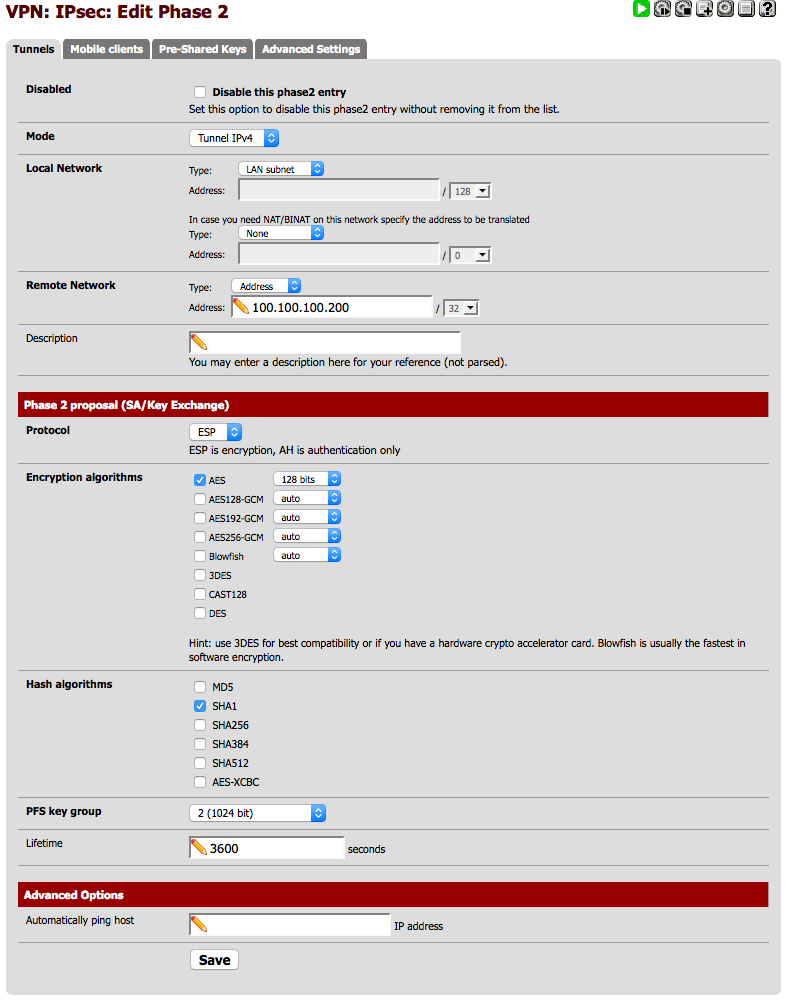This screenshot has width=789, height=1005.
Task: Switch to the Tunnels tab
Action: [33, 49]
